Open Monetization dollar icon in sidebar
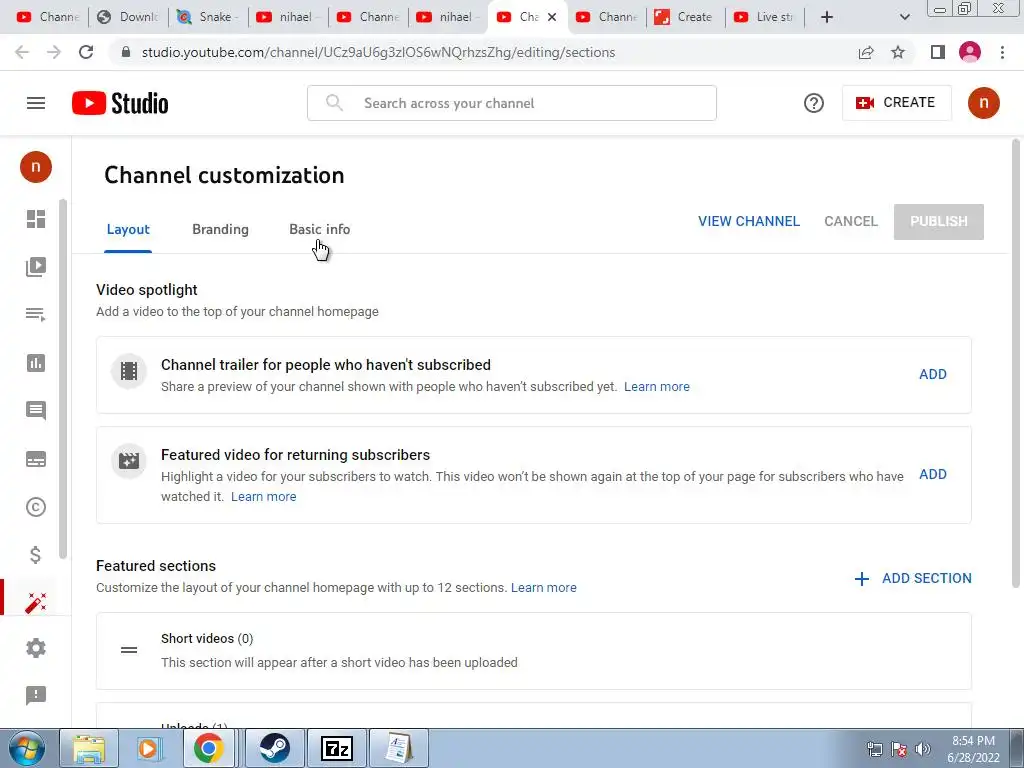Image resolution: width=1024 pixels, height=768 pixels. (36, 554)
